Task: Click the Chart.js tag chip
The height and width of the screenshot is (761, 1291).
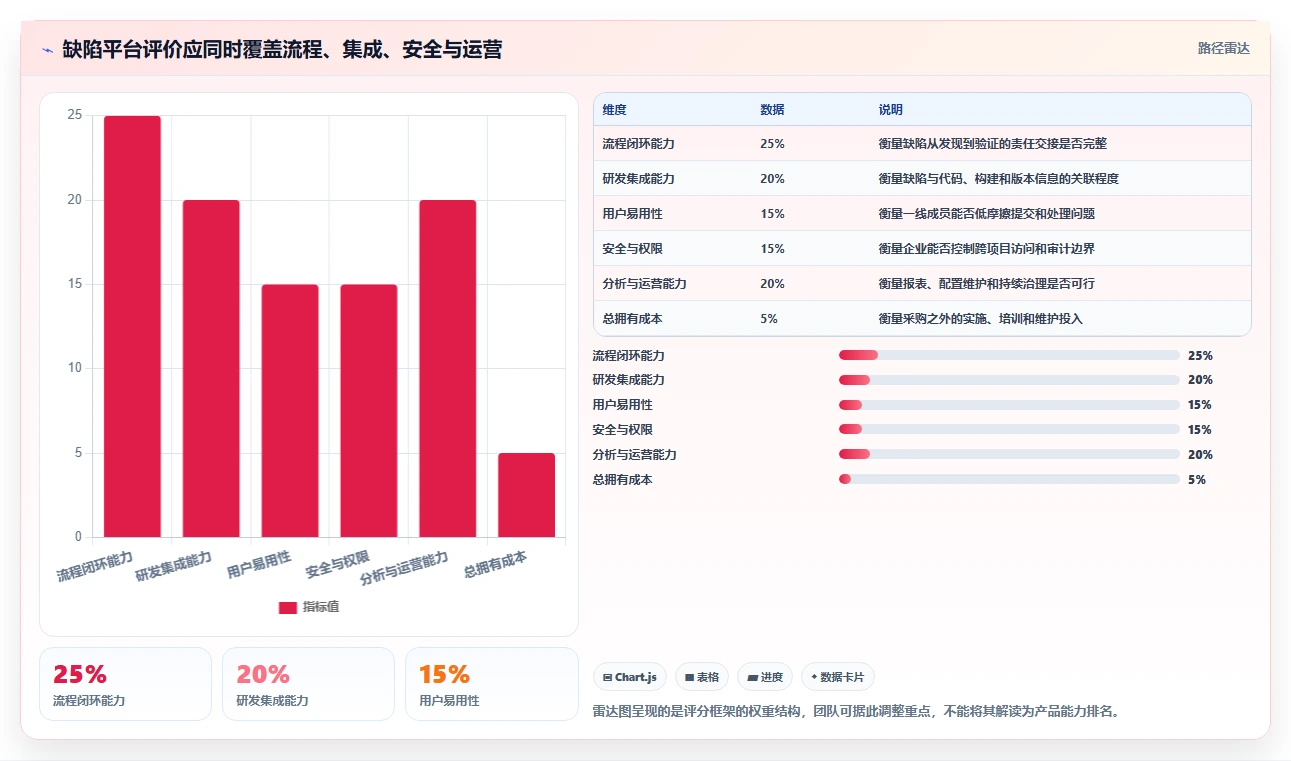Action: pos(630,677)
